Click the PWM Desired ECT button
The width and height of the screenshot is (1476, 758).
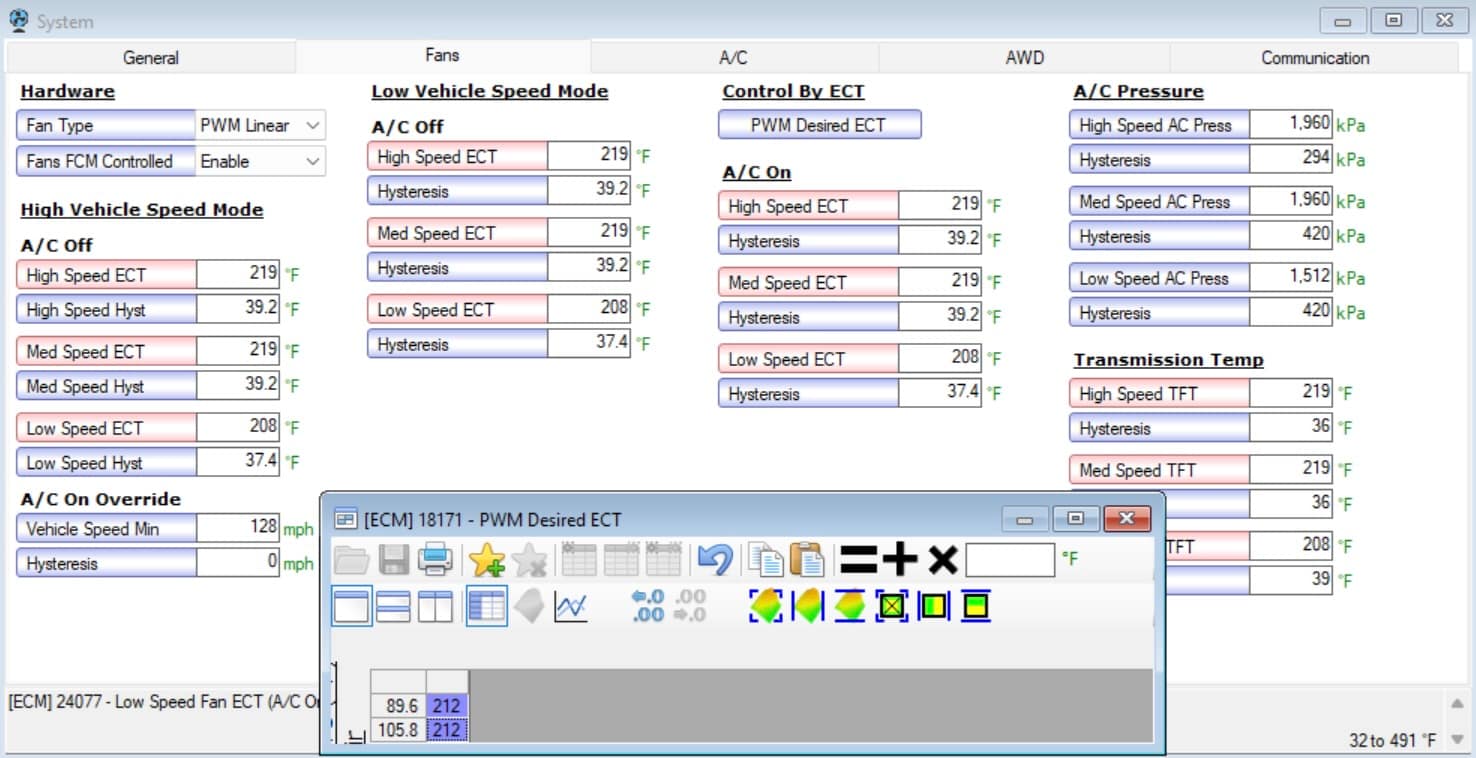tap(819, 125)
